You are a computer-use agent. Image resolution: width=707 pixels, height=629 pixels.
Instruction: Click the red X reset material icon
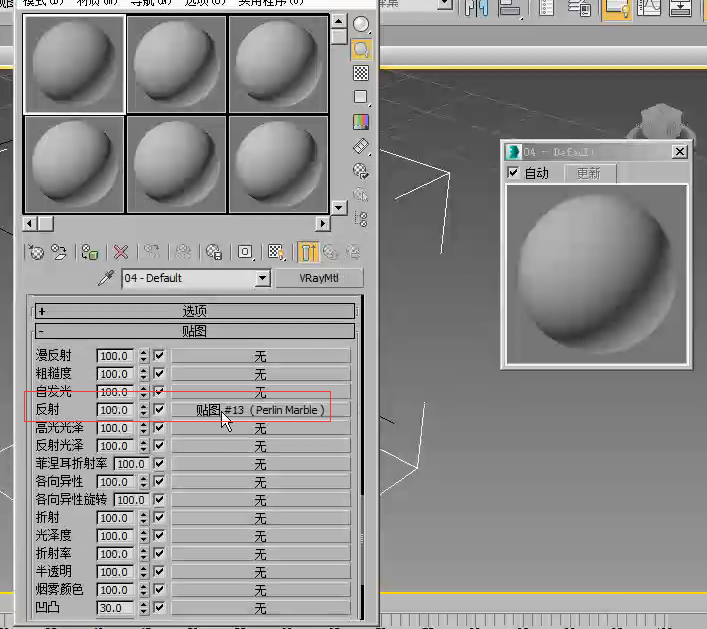(120, 252)
